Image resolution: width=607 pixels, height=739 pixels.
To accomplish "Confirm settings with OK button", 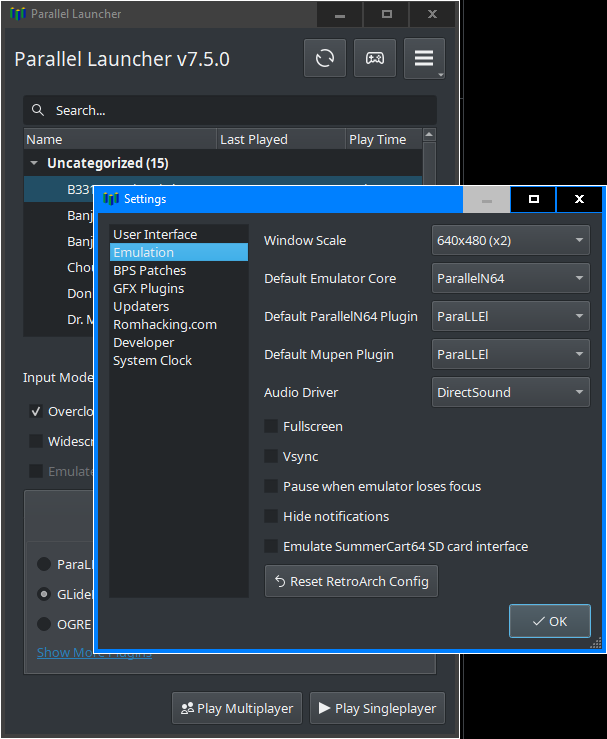I will point(549,621).
